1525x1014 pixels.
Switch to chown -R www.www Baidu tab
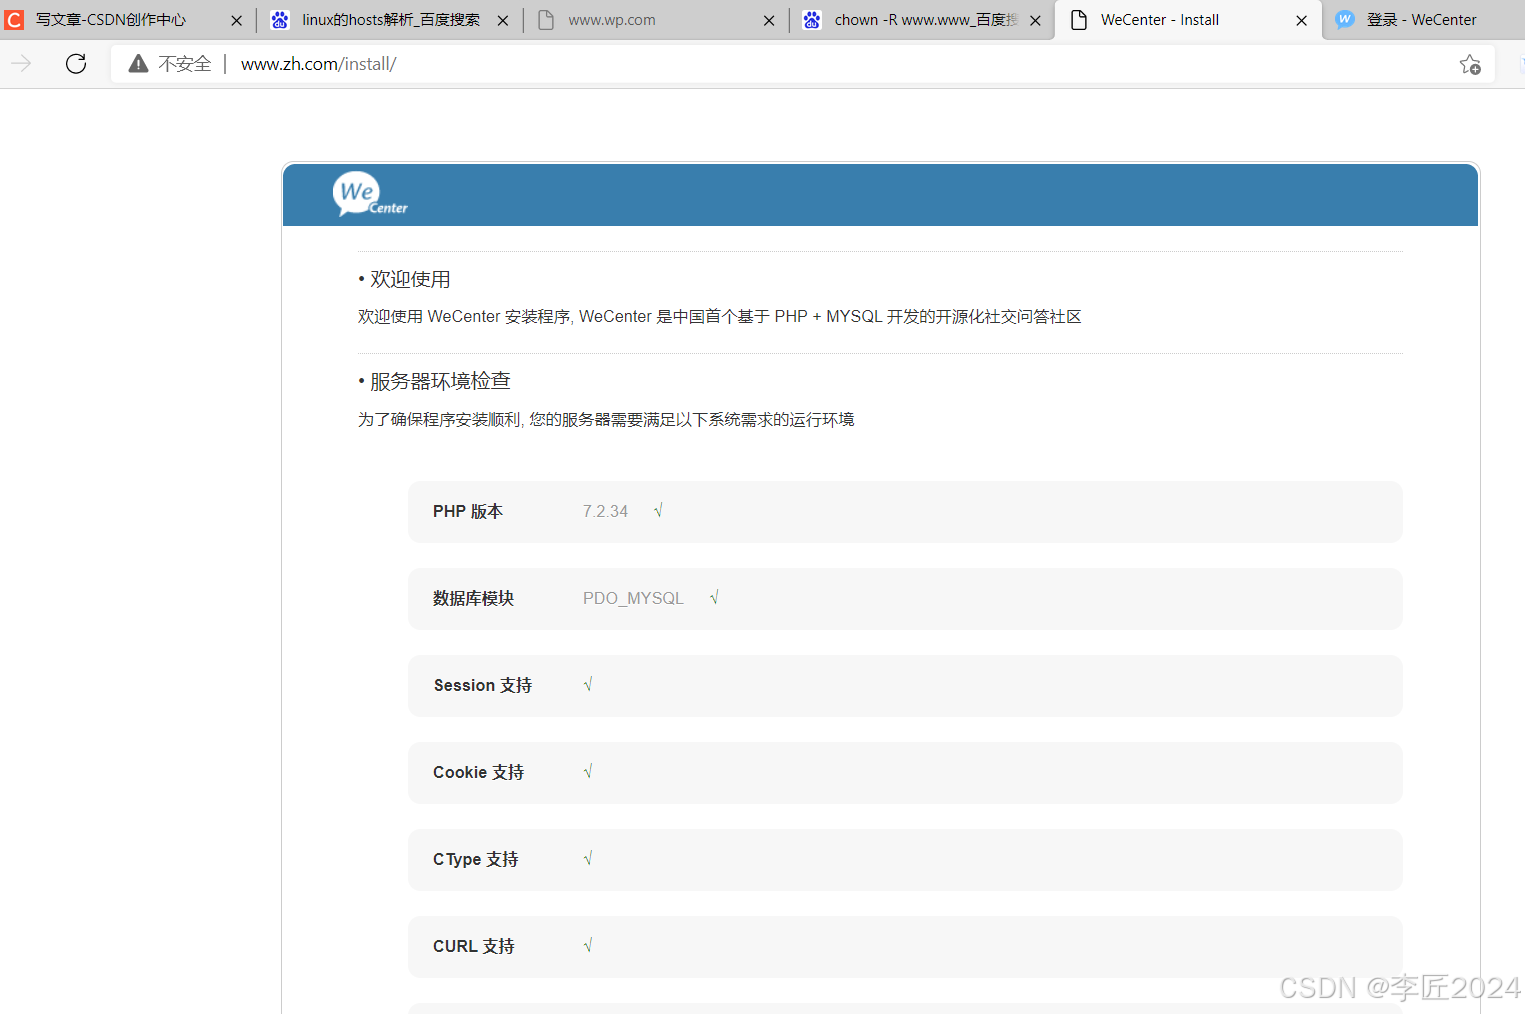pos(922,20)
